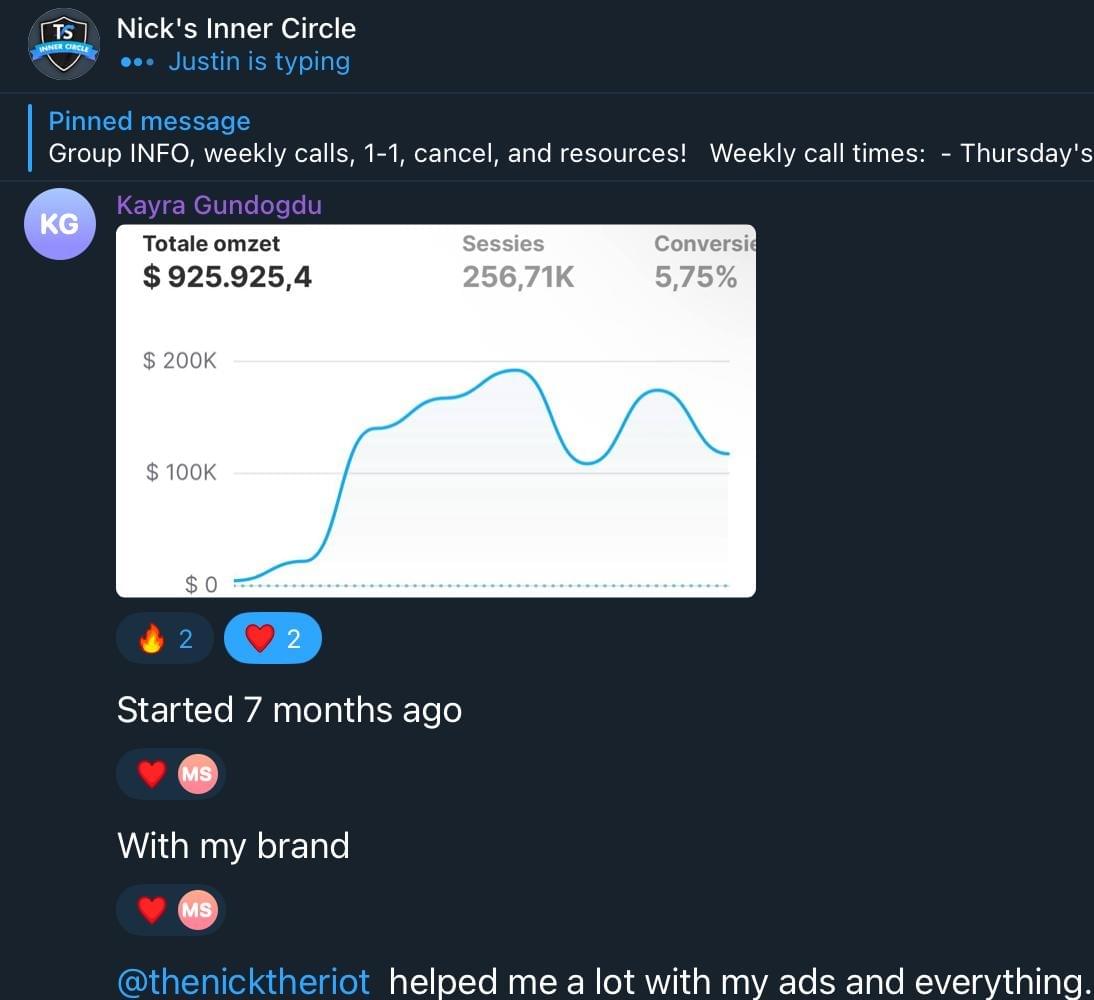
Task: Open the Nick's Inner Circle group avatar
Action: (x=63, y=44)
